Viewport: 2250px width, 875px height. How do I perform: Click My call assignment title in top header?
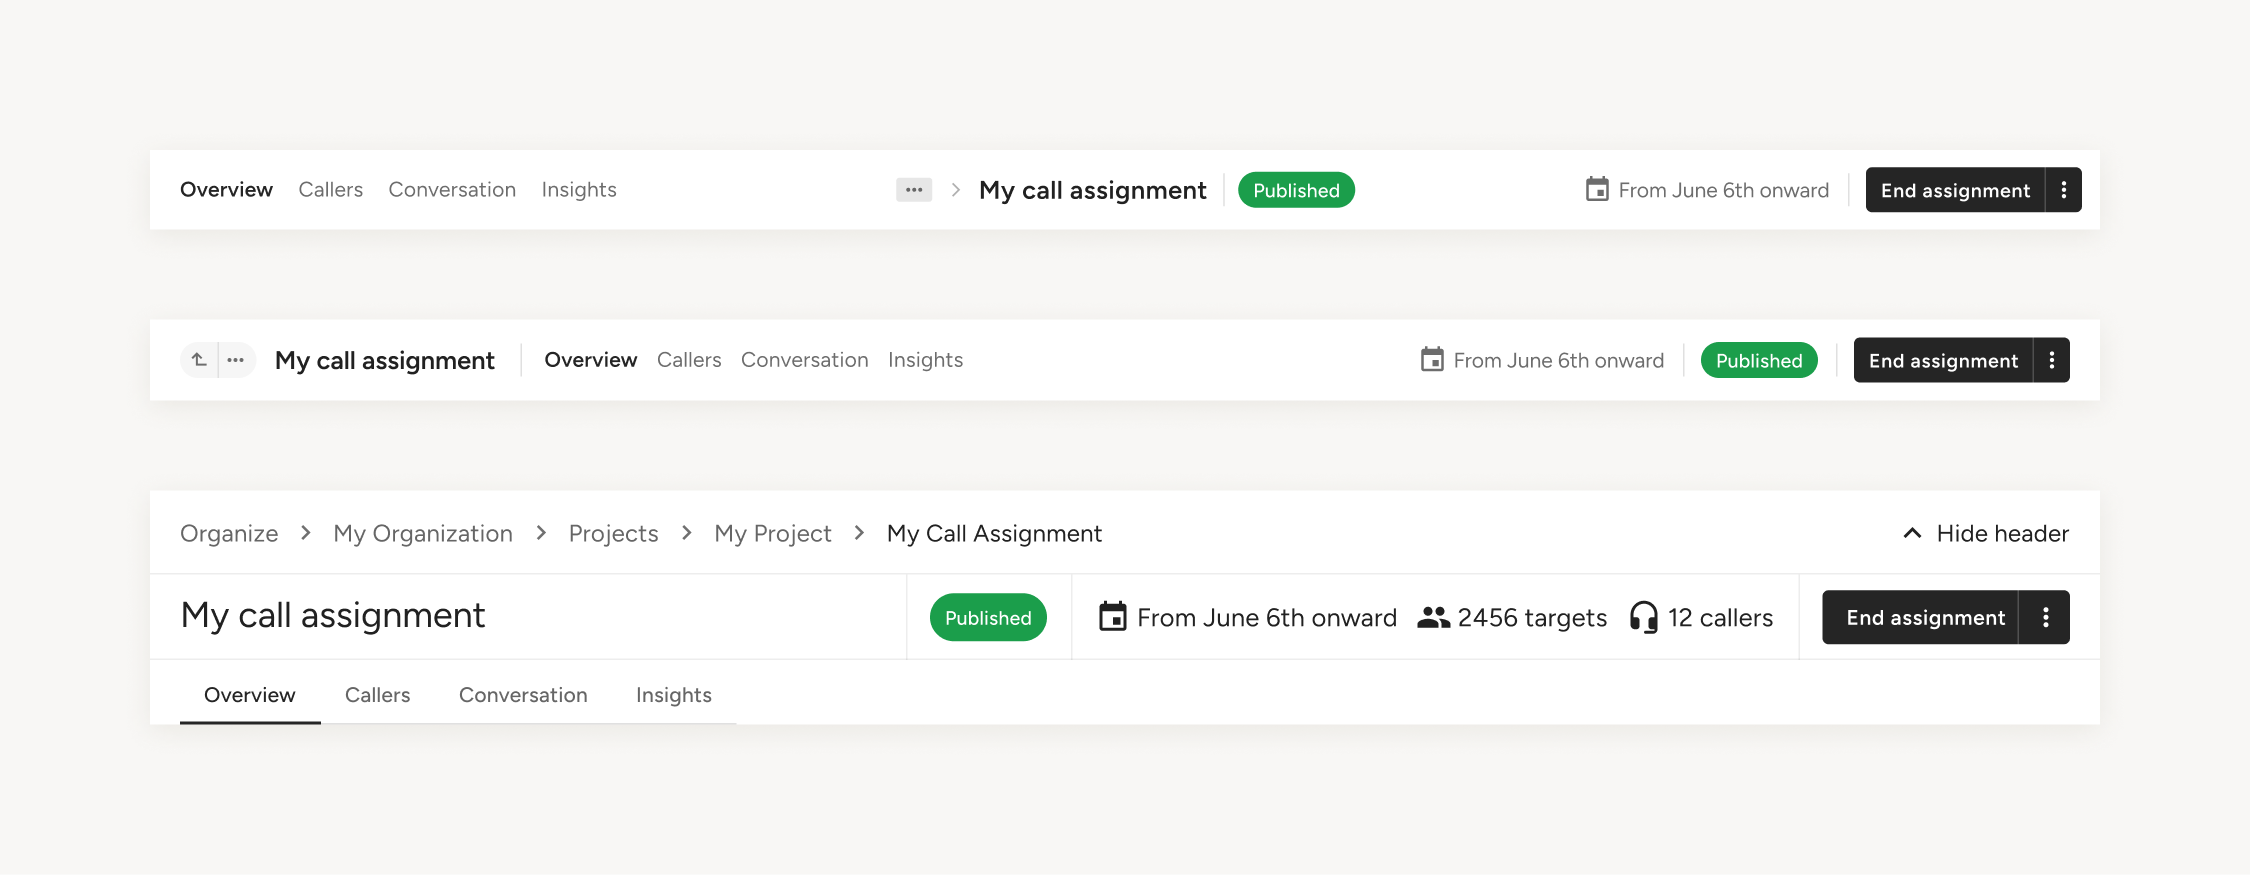click(x=1093, y=190)
